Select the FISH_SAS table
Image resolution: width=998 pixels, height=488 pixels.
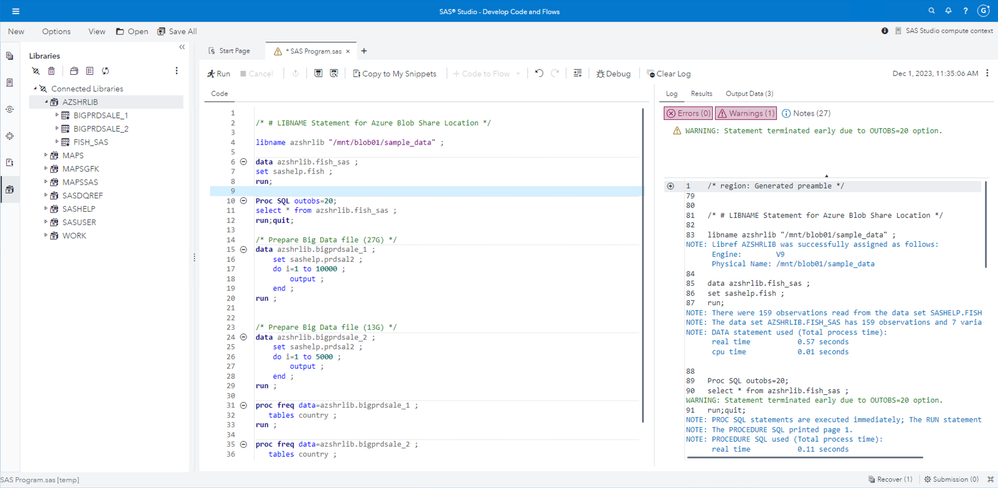coord(90,142)
